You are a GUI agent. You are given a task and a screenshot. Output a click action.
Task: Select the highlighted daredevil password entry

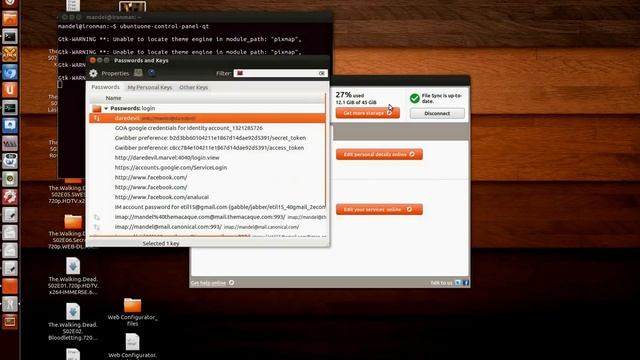click(207, 118)
